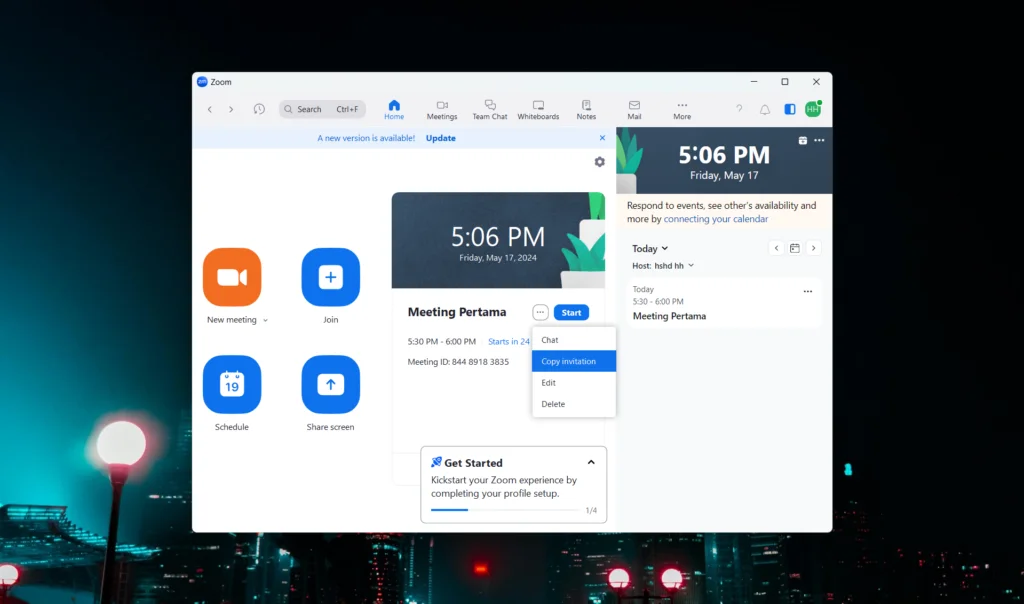Choose Delete in the meeting menu
This screenshot has width=1024, height=604.
coord(553,404)
